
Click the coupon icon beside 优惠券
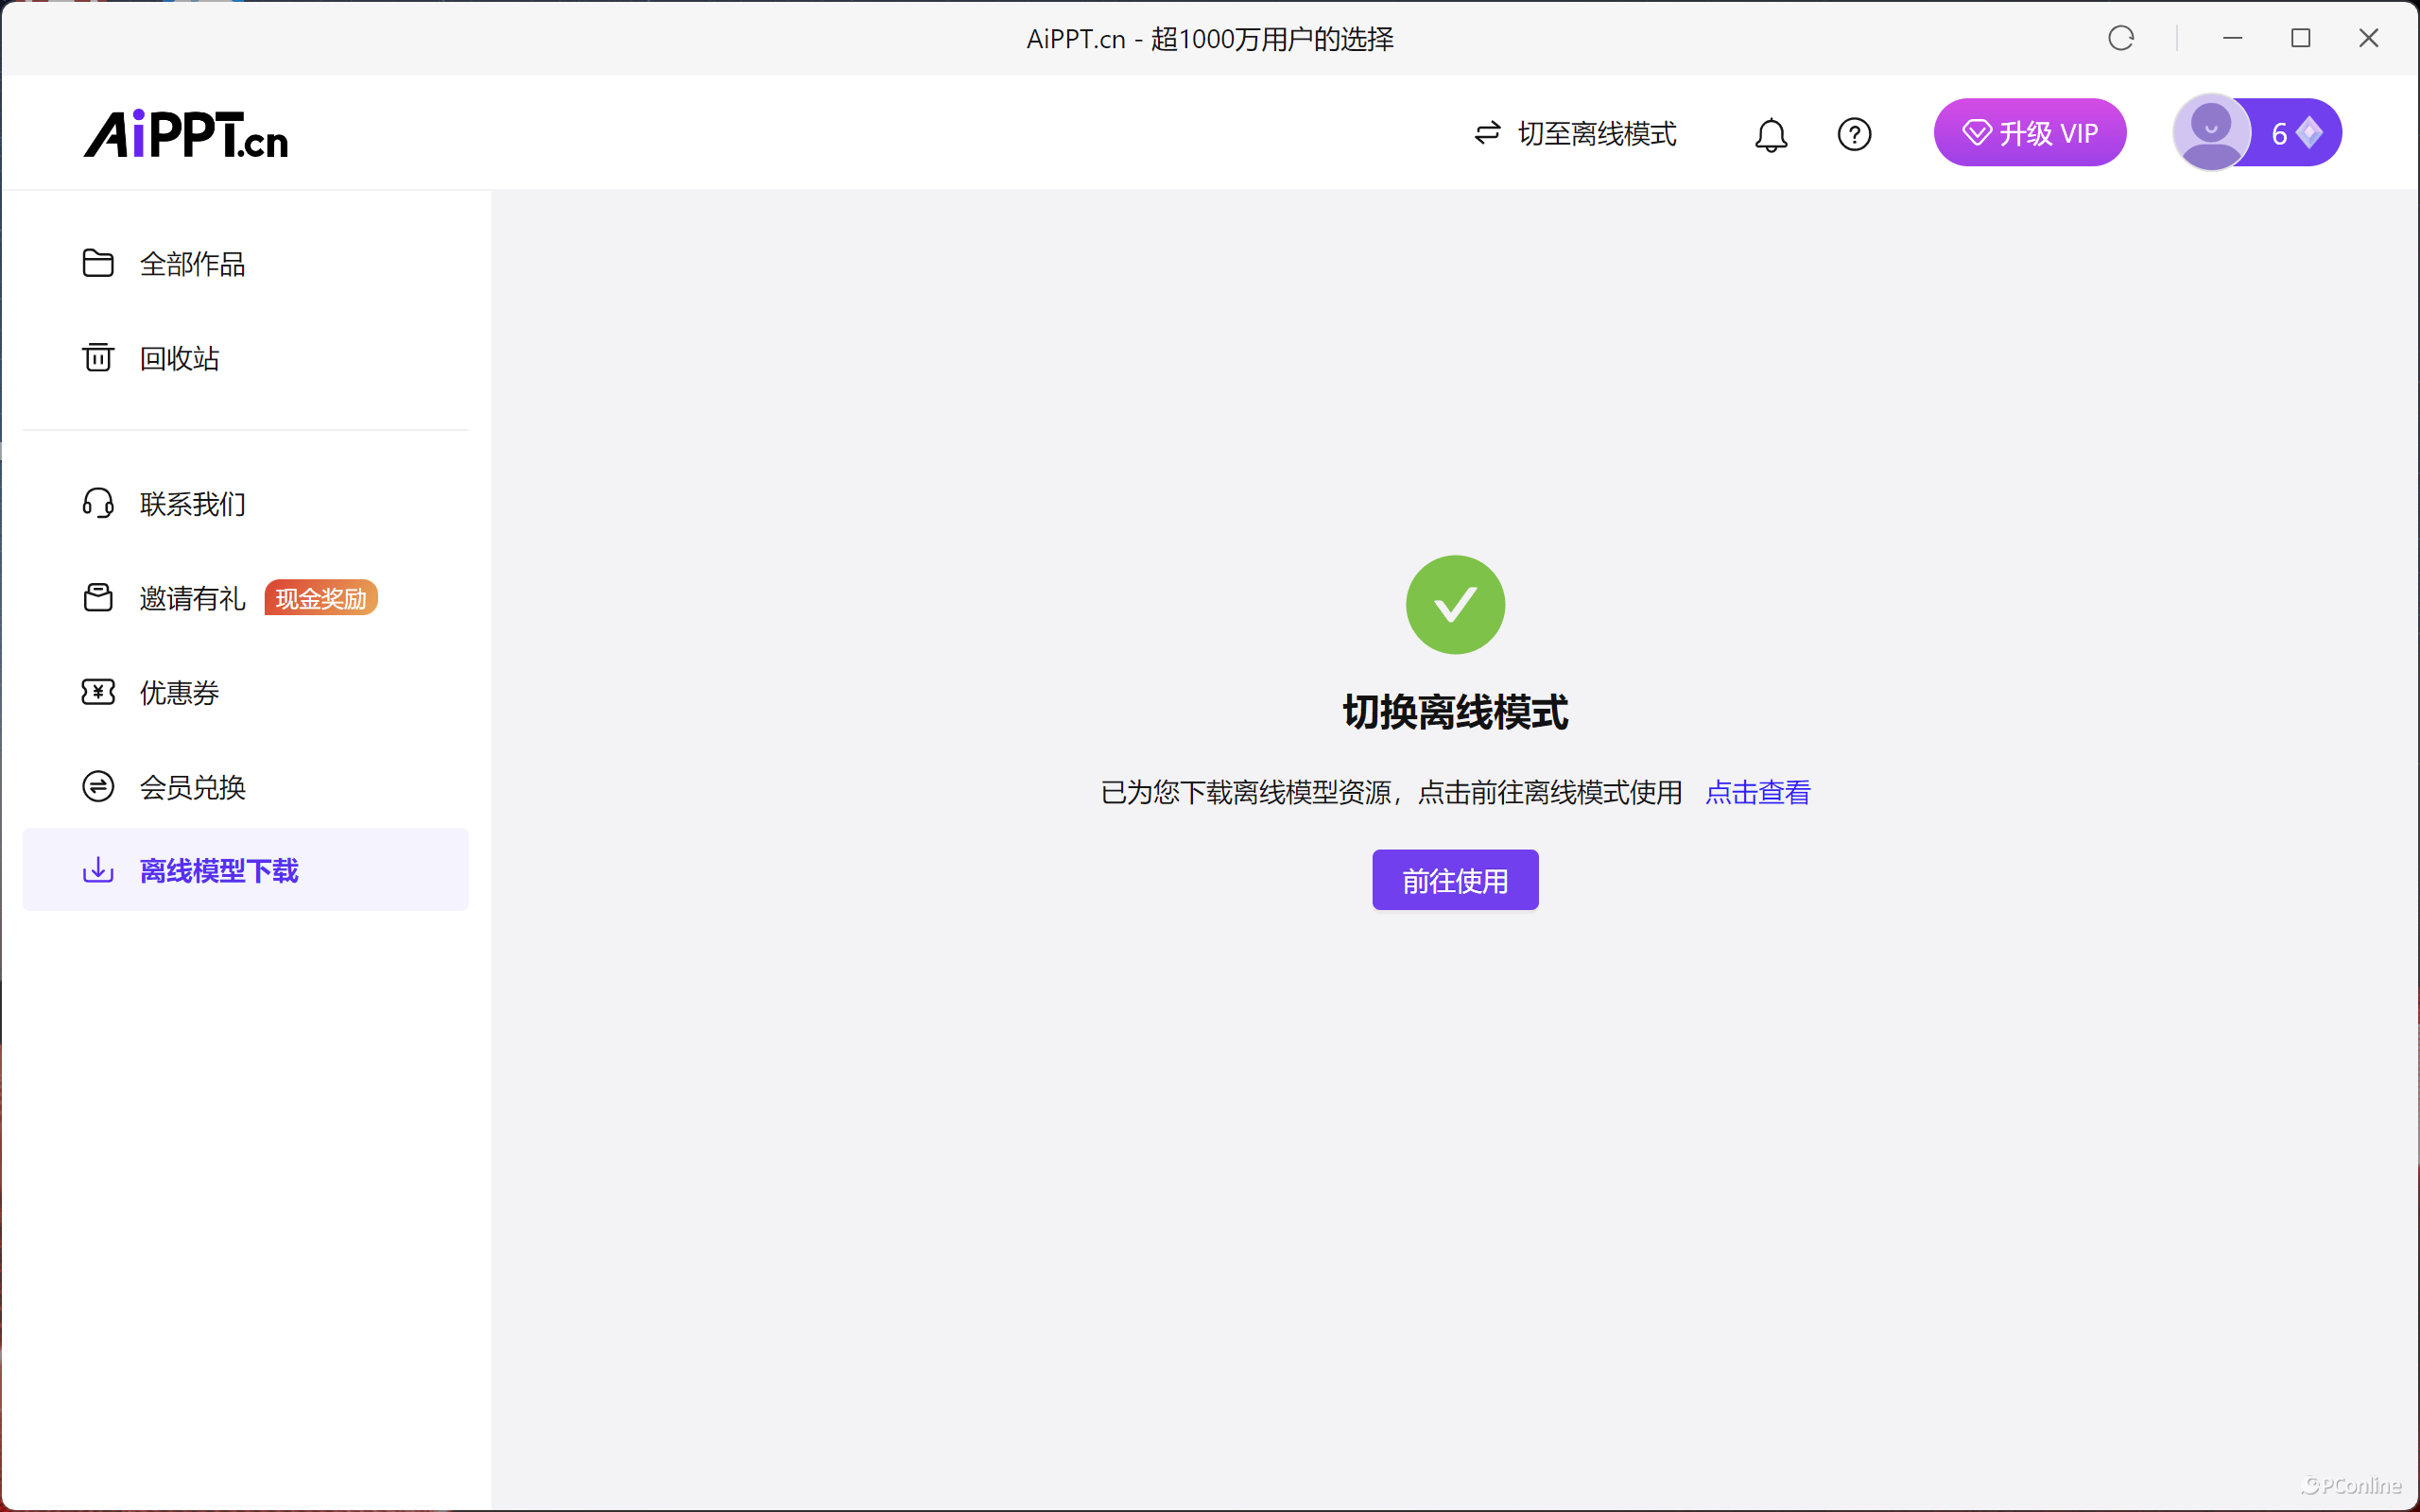(x=98, y=692)
